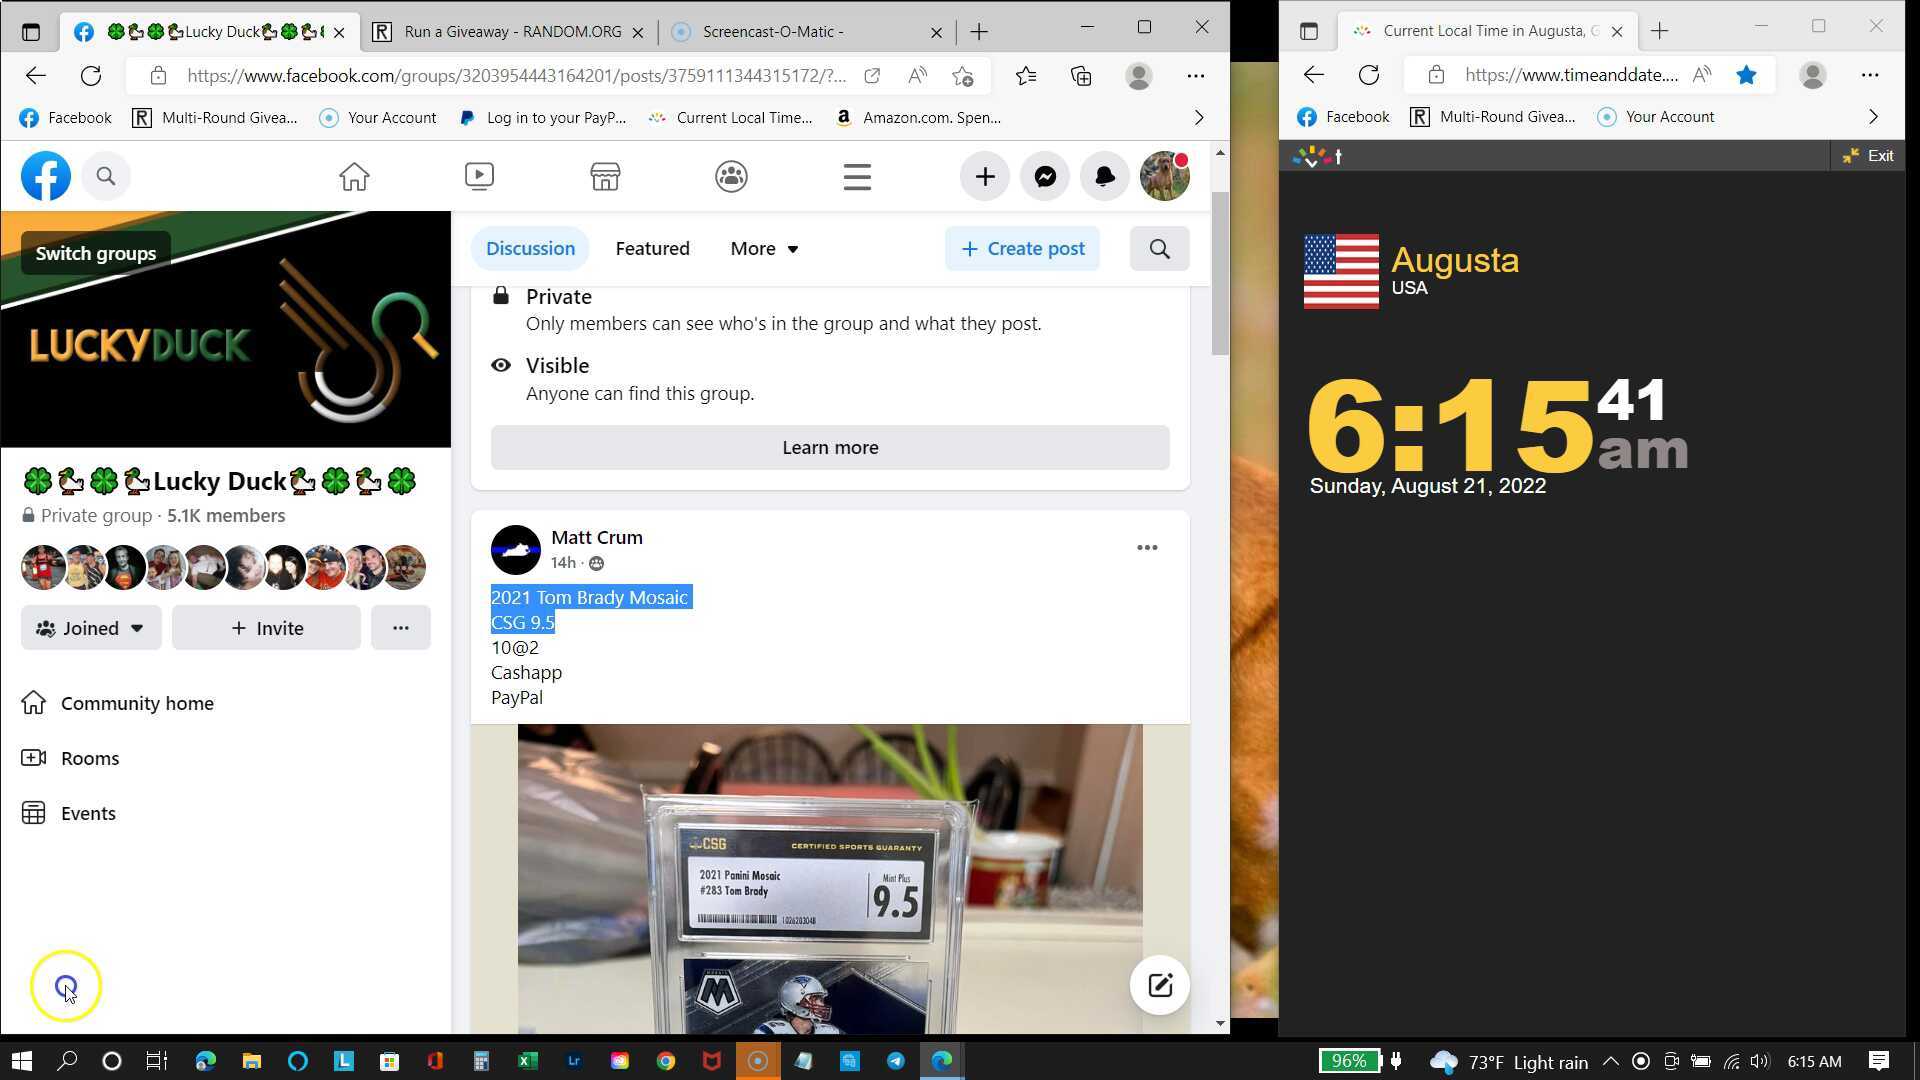This screenshot has width=1920, height=1080.
Task: Expand the Joined dropdown
Action: [91, 628]
